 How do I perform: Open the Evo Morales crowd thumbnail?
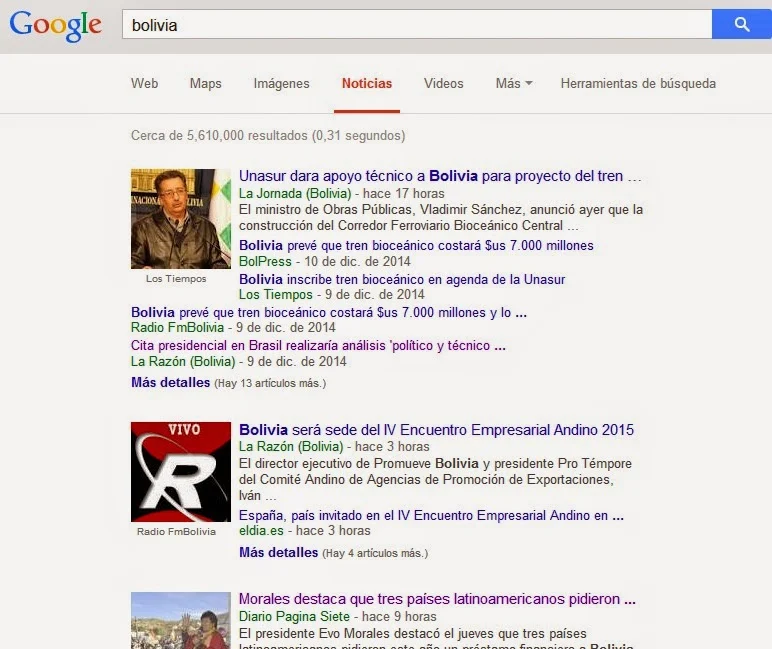181,620
